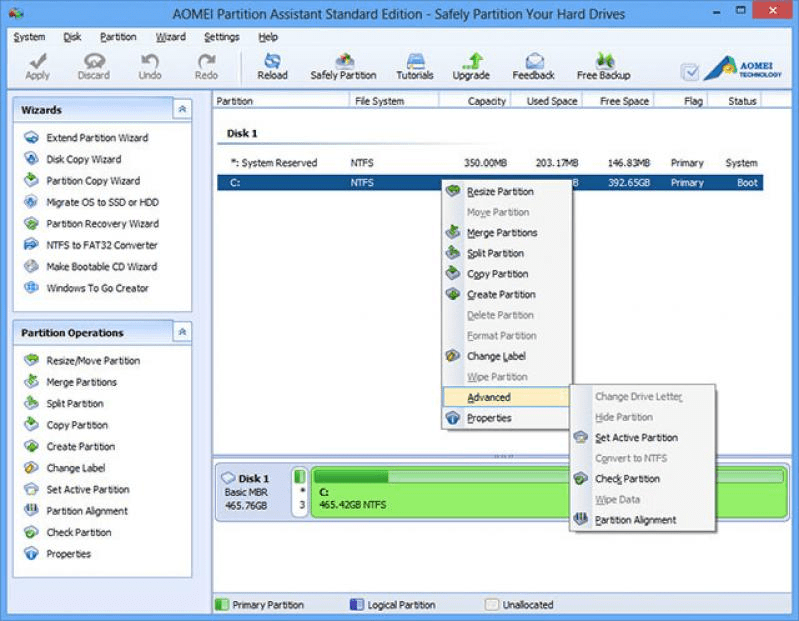The width and height of the screenshot is (799, 621).
Task: Click the green Primary Partition legend swatch
Action: coord(222,605)
